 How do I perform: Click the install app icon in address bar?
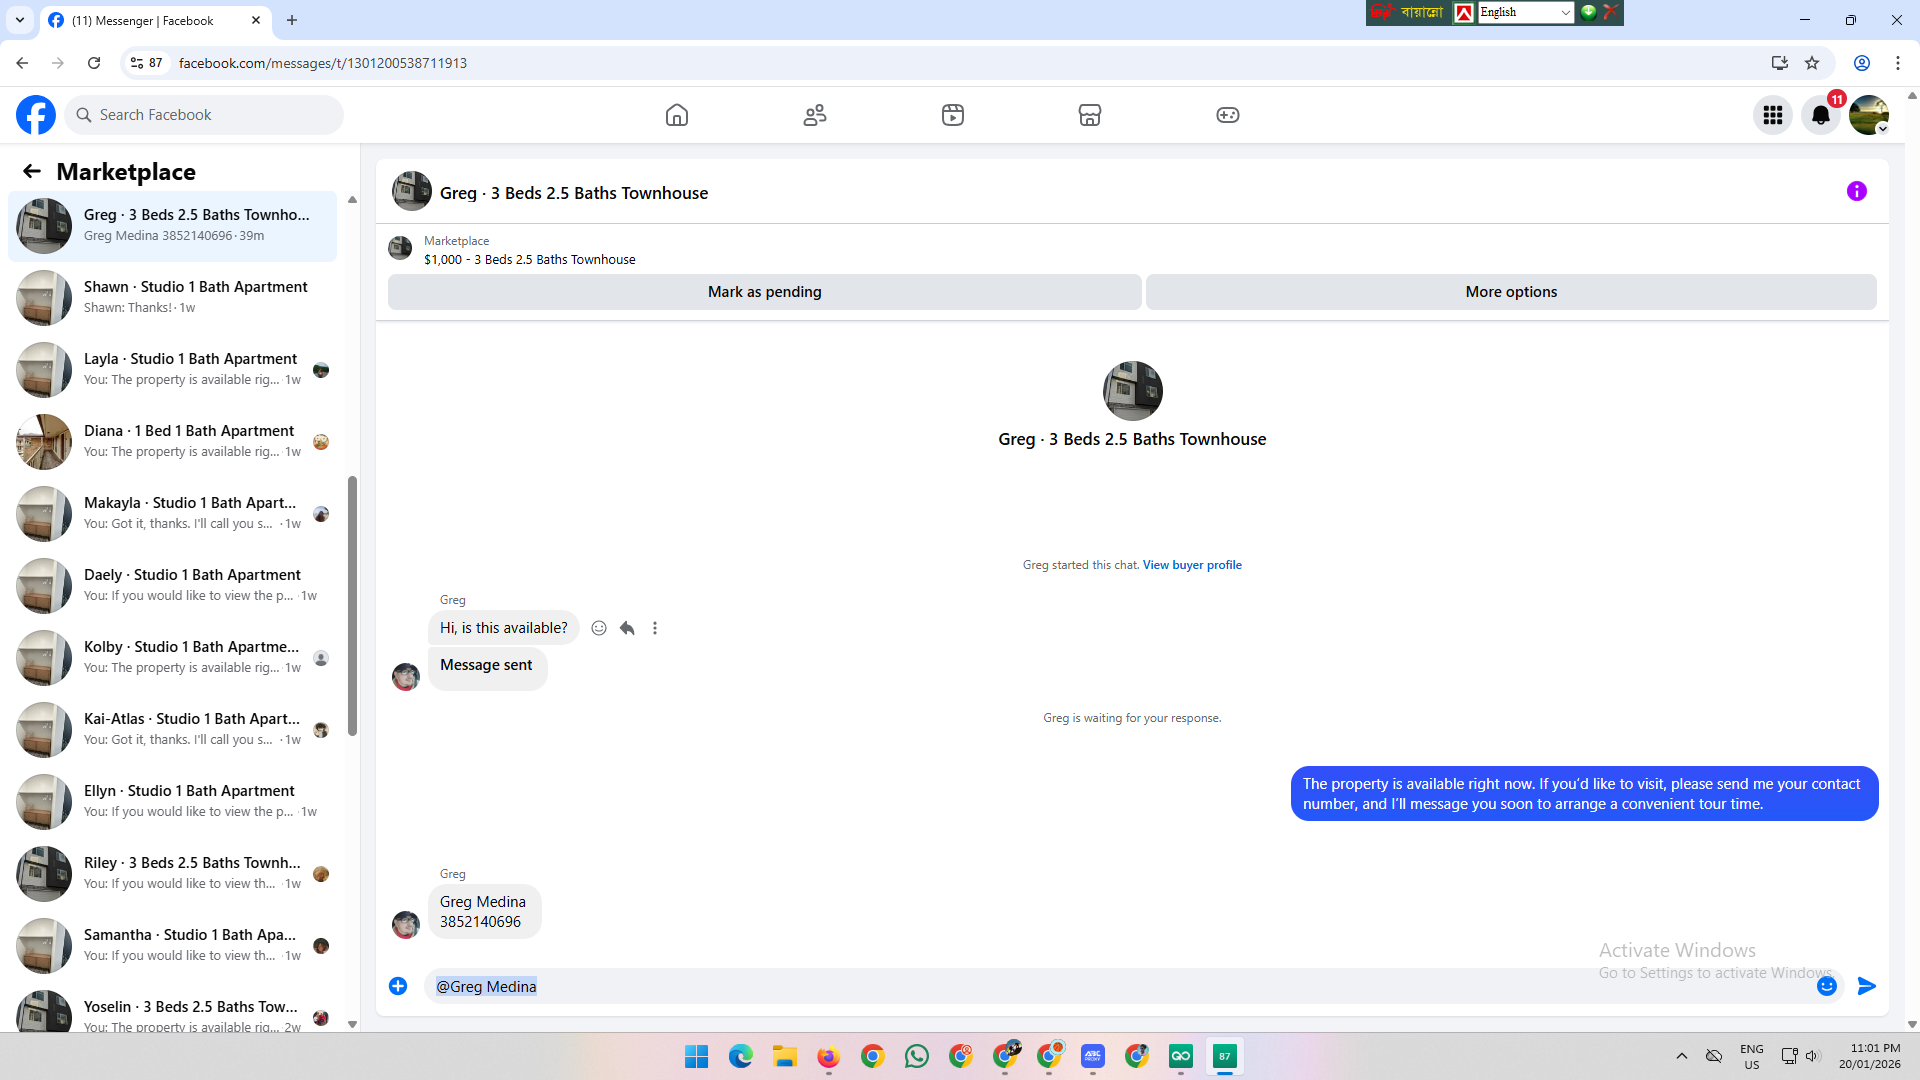tap(1780, 63)
